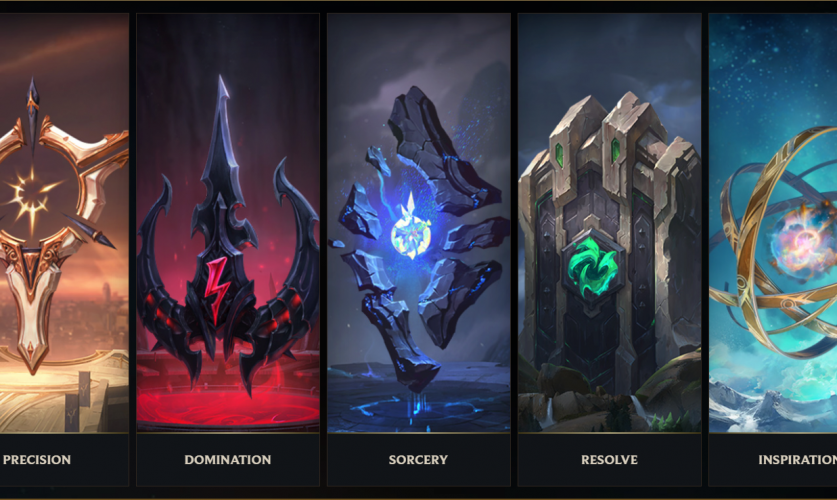Select the Precision rune path label
The height and width of the screenshot is (500, 837).
pos(37,459)
